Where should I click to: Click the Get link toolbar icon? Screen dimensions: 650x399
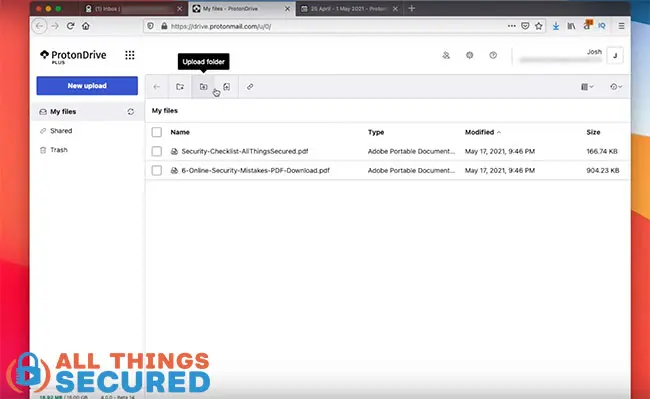(250, 87)
